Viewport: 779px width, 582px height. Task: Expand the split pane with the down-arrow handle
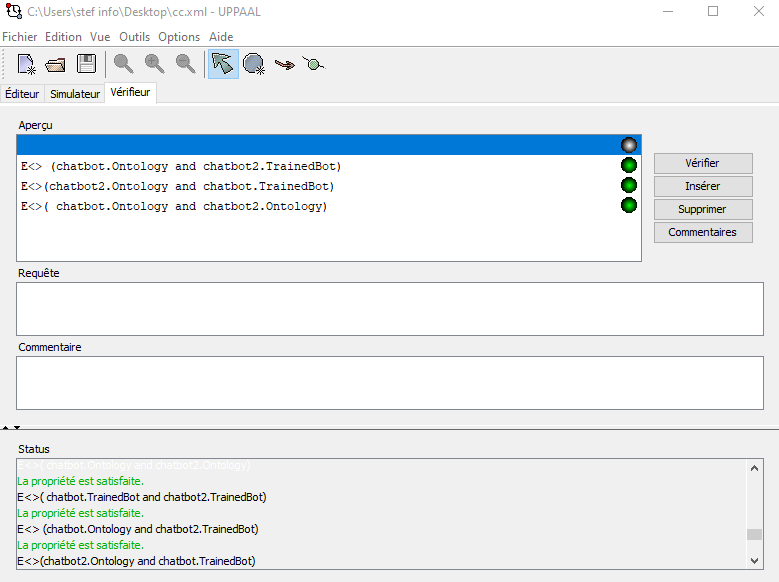coord(17,427)
